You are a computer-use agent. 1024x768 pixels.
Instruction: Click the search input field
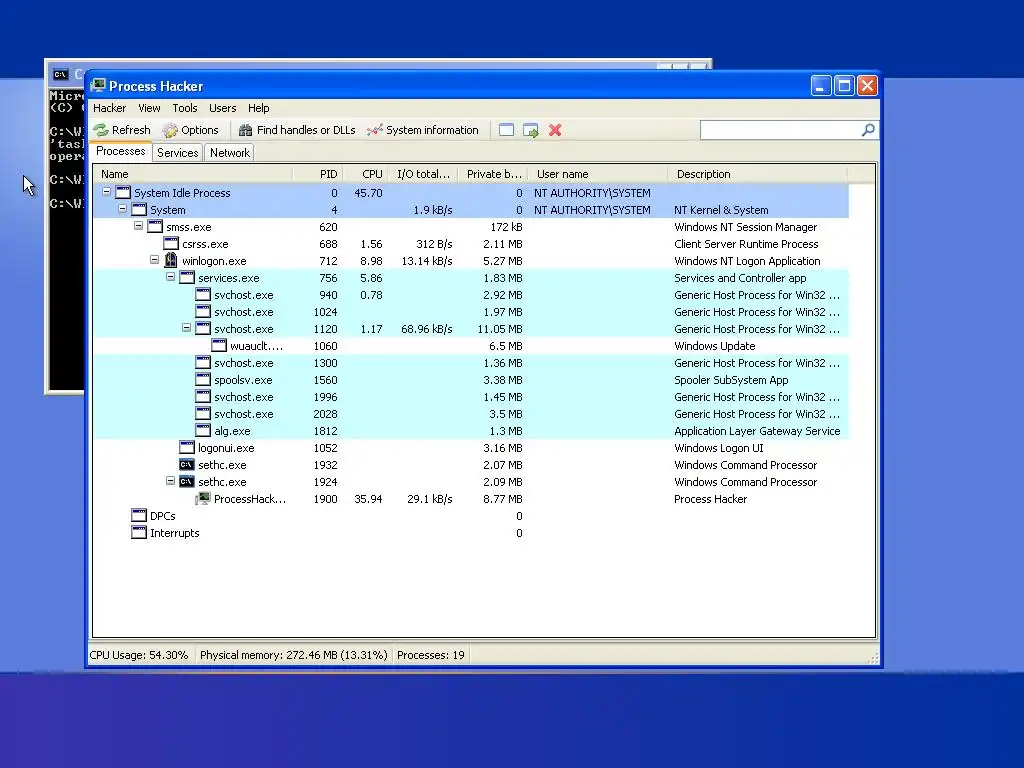tap(780, 130)
